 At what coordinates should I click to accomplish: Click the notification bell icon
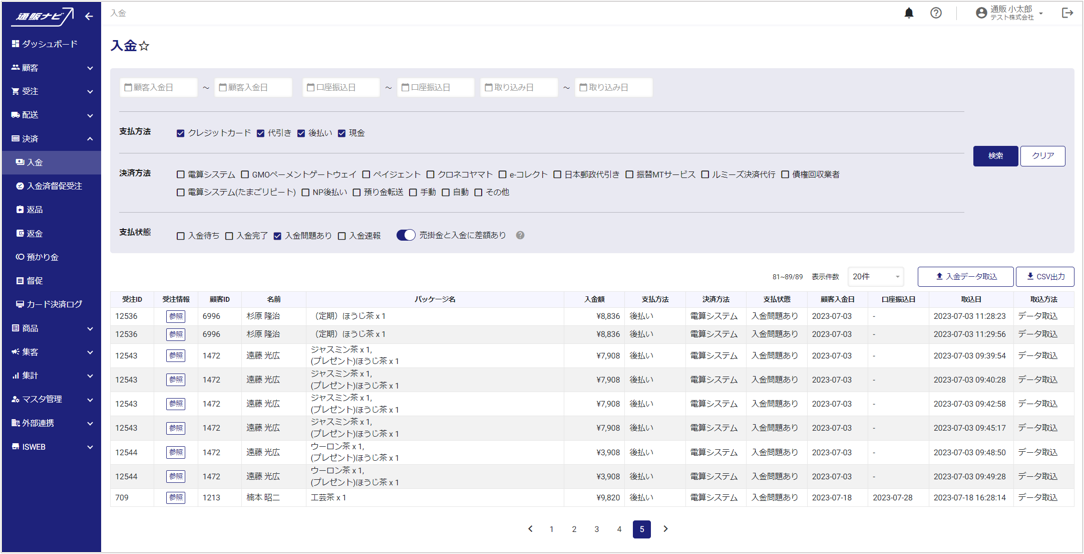coord(909,13)
